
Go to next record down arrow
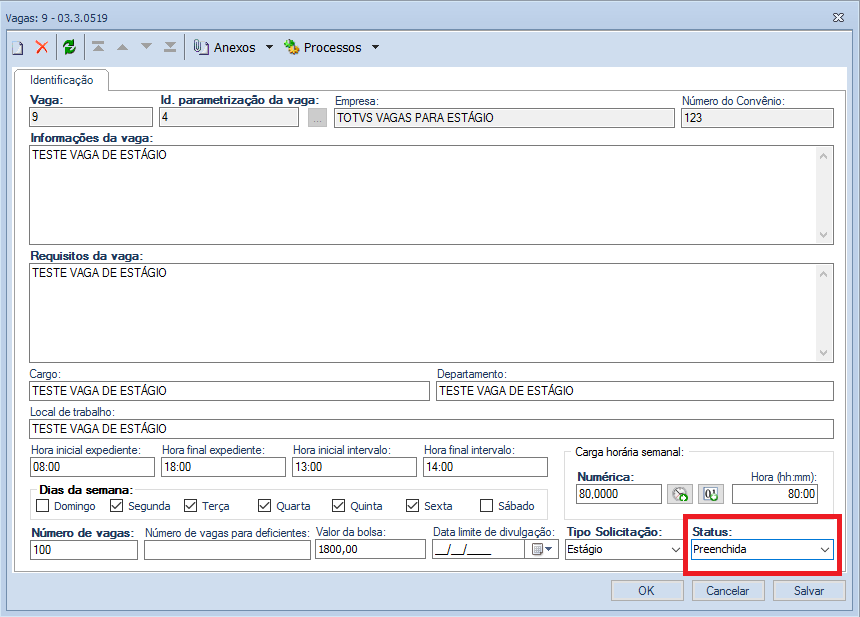[x=146, y=47]
